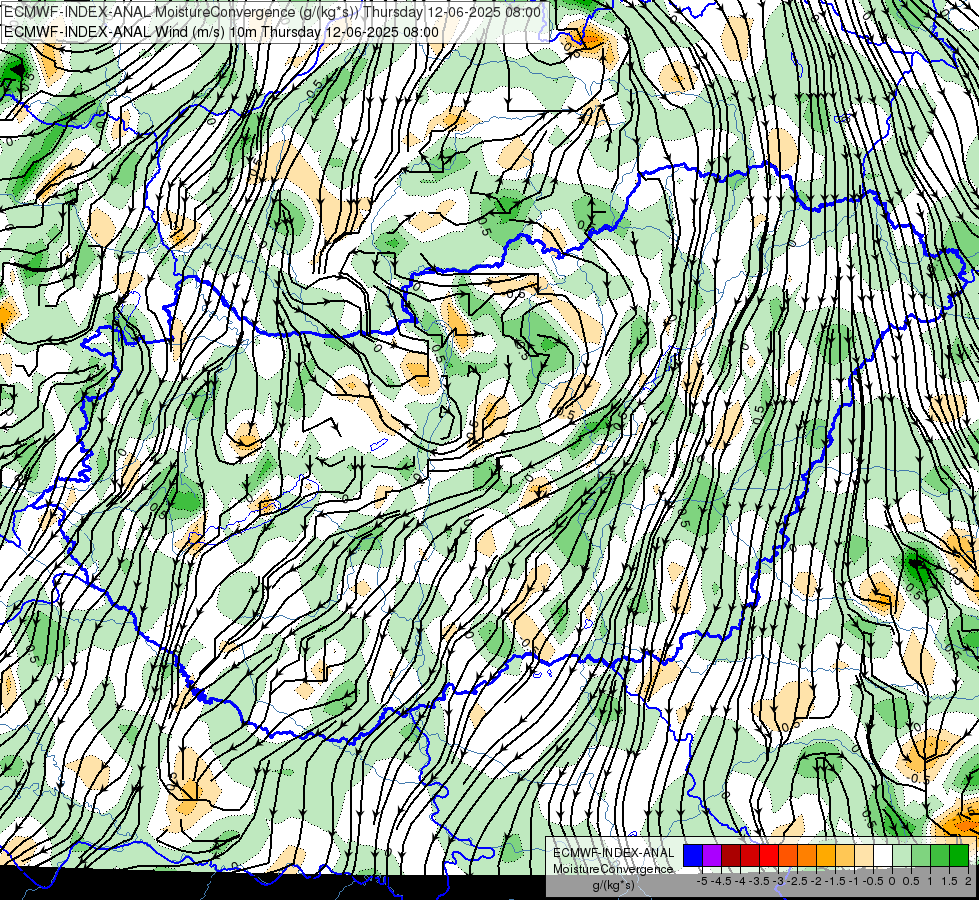Viewport: 979px width, 900px height.
Task: Click the legend scale tick label -4.5
Action: click(x=721, y=881)
